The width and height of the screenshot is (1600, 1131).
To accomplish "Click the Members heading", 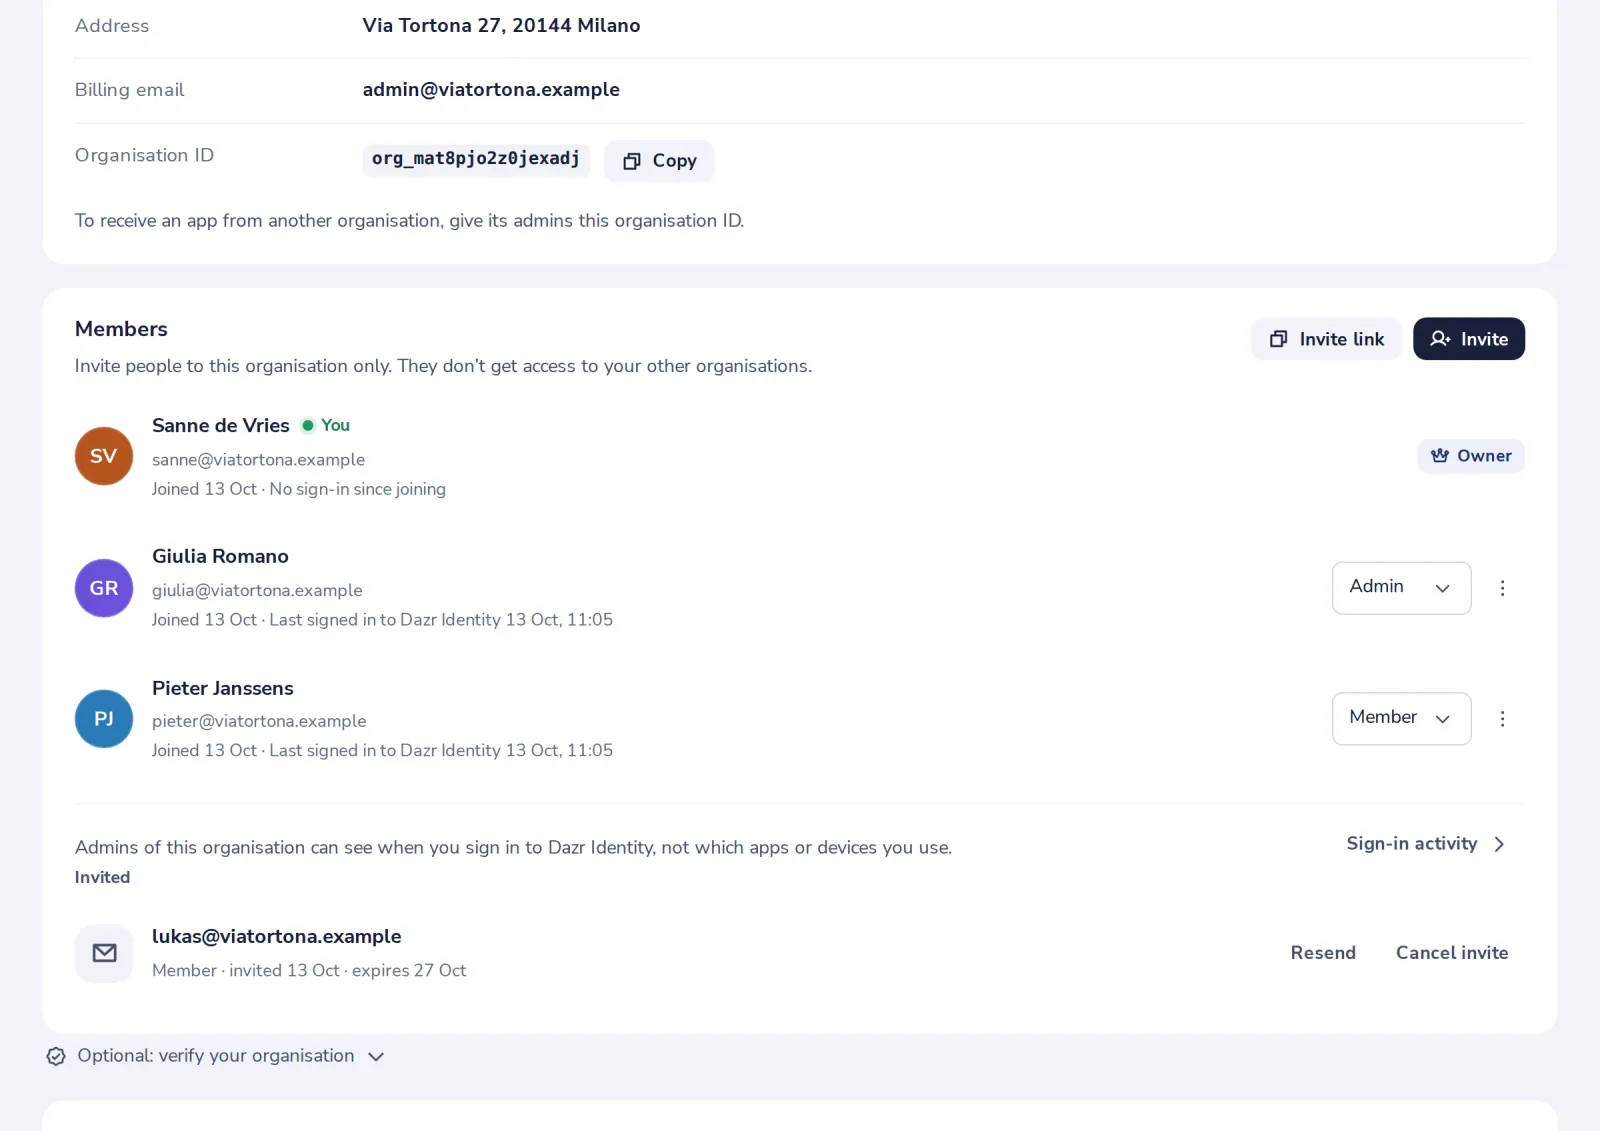I will click(121, 329).
